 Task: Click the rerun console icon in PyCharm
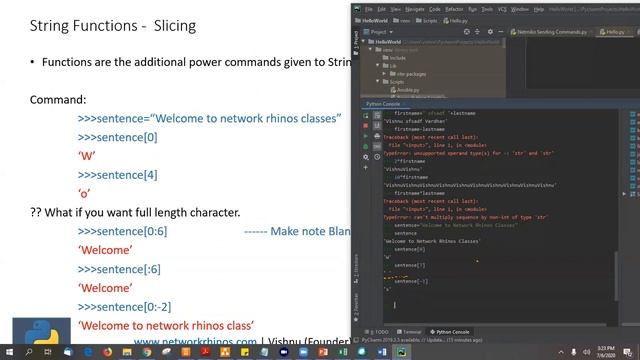366,116
